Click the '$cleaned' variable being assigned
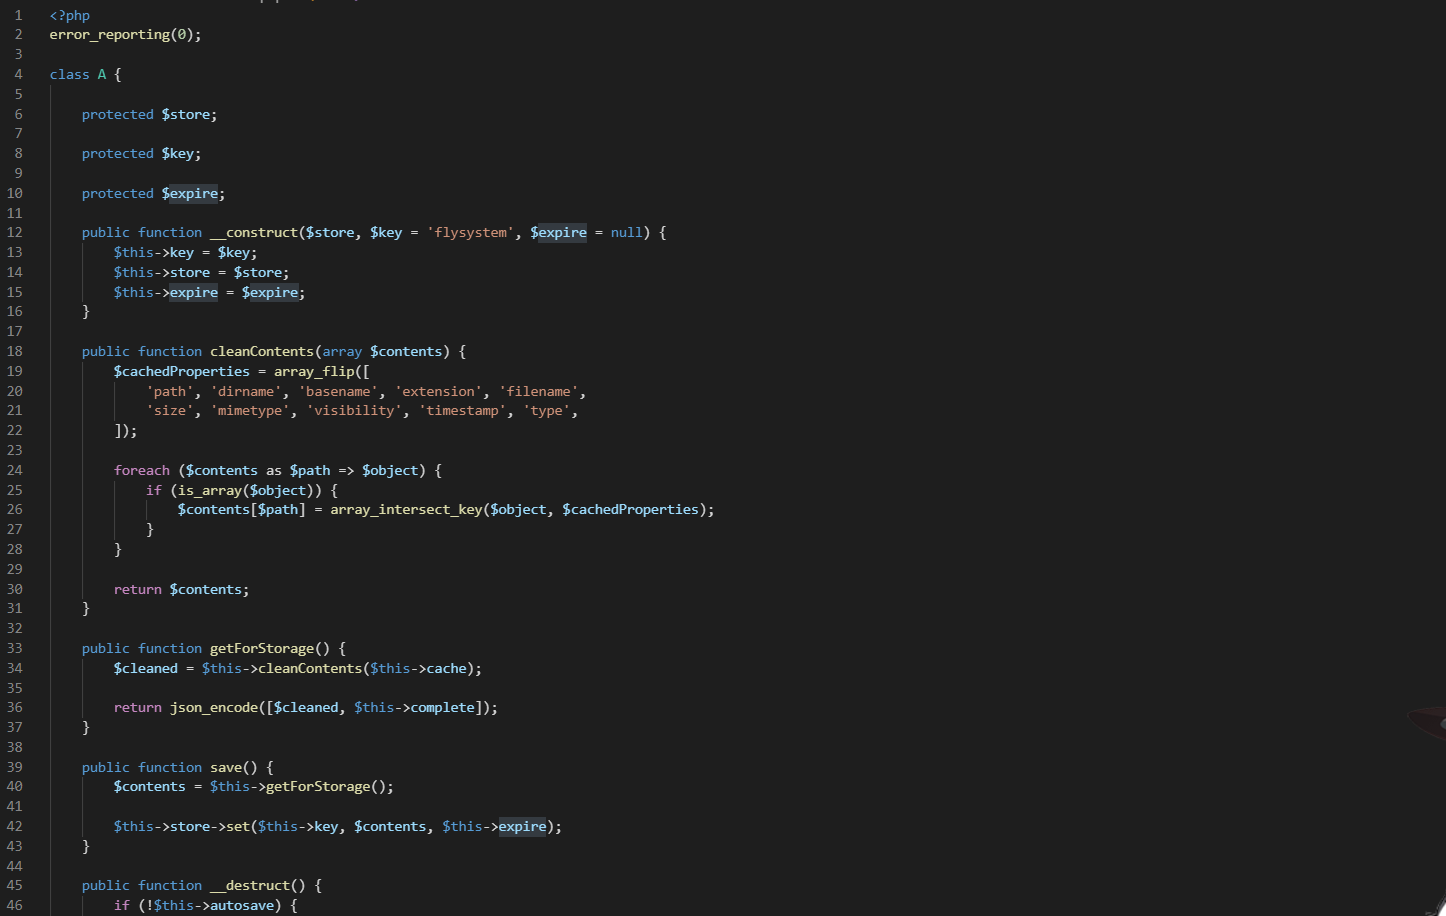The height and width of the screenshot is (916, 1446). tap(146, 669)
